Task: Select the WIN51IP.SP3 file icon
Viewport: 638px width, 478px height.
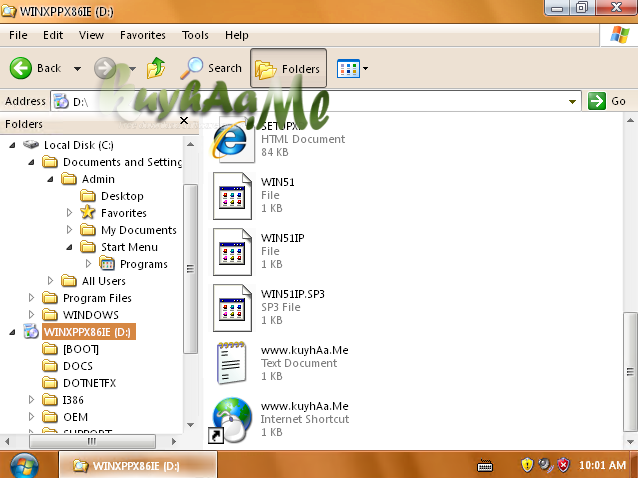Action: (x=232, y=308)
